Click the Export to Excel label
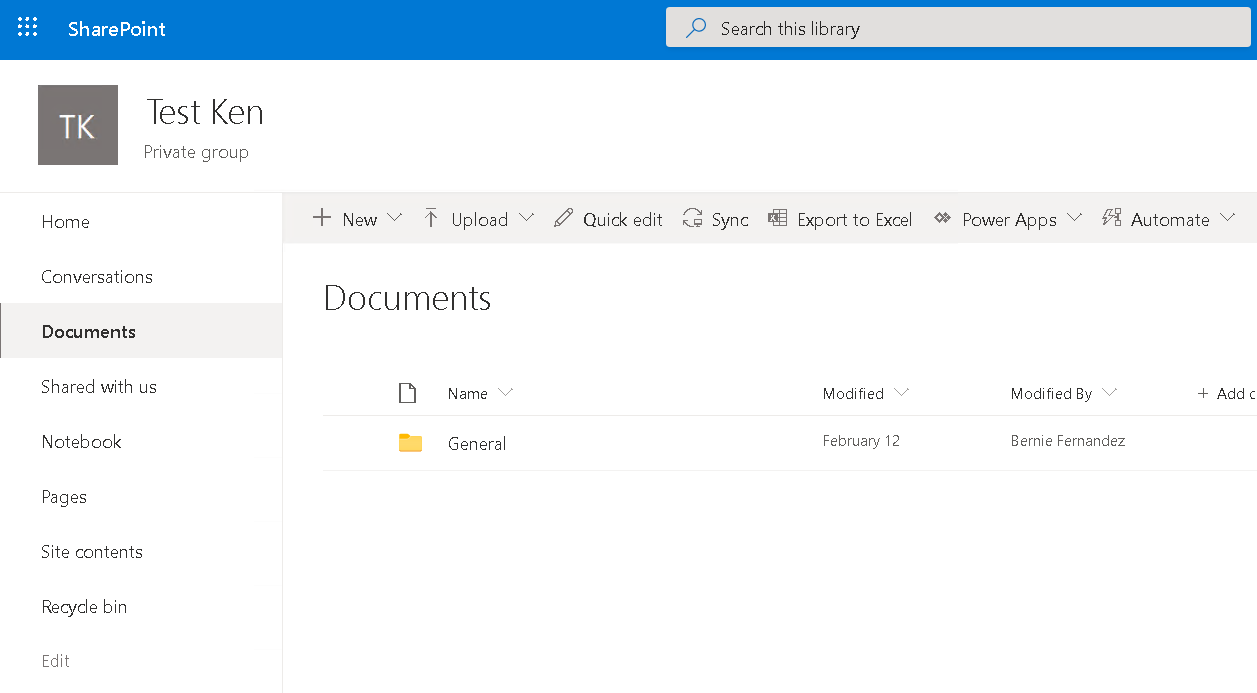Screen dimensions: 1257x693 855,220
